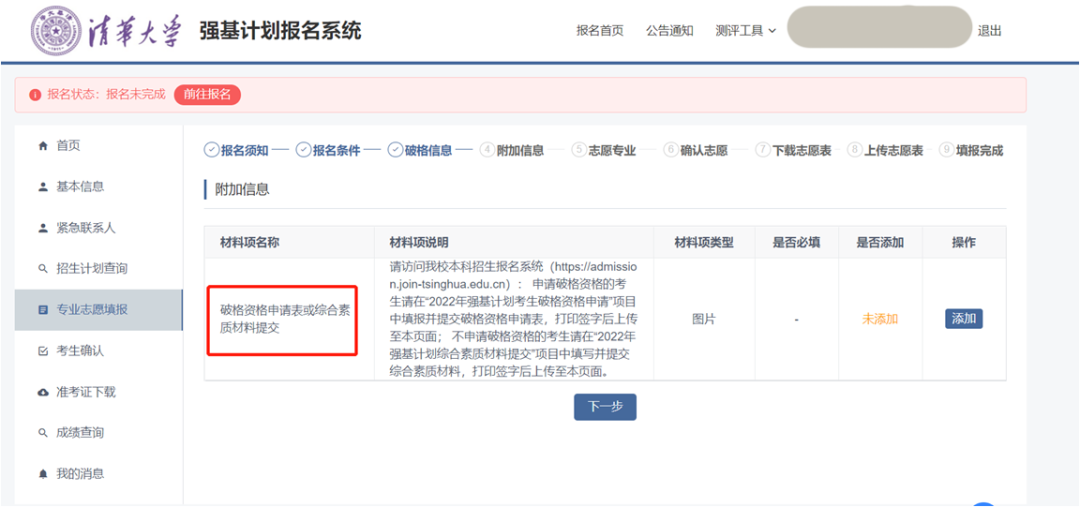Screen dimensions: 1080x507
Task: Click the check icon beside 考生确认
Action: pos(42,351)
